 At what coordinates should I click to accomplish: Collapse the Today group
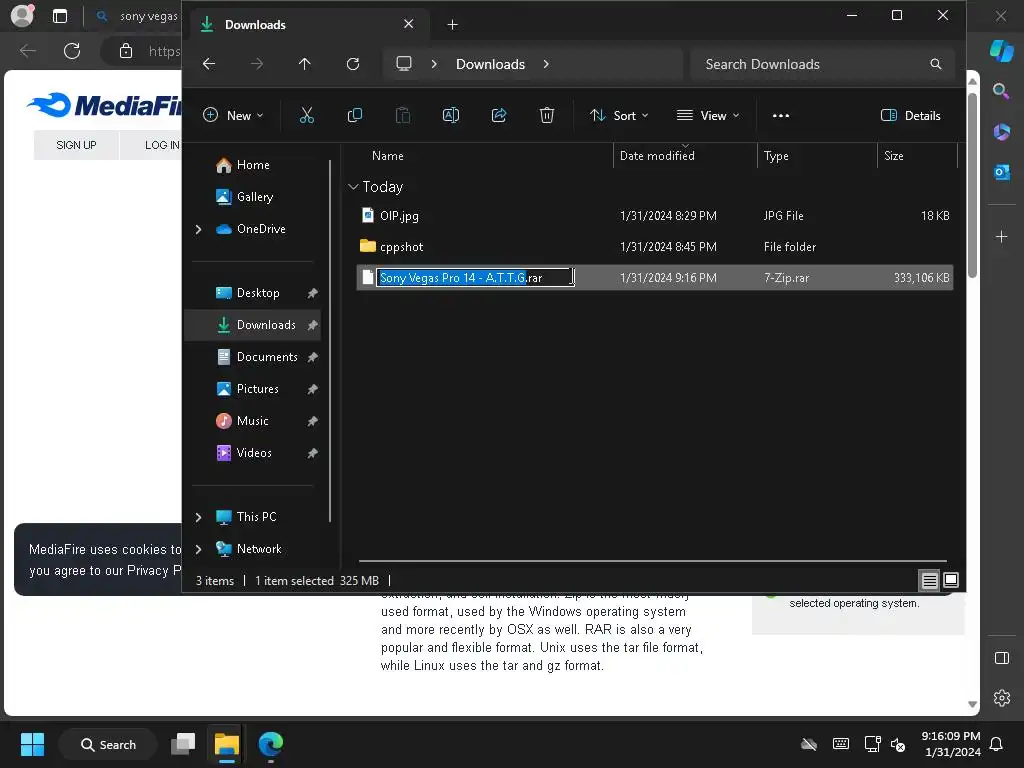353,187
